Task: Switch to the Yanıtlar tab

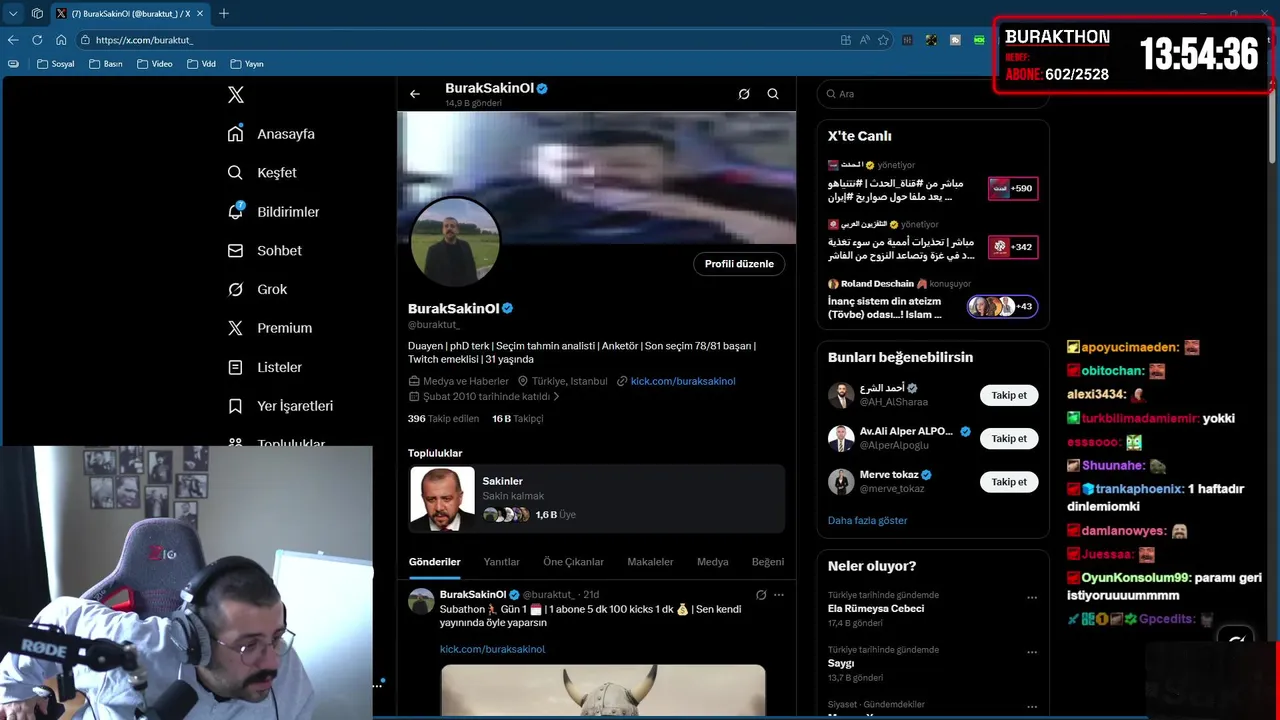Action: tap(502, 562)
